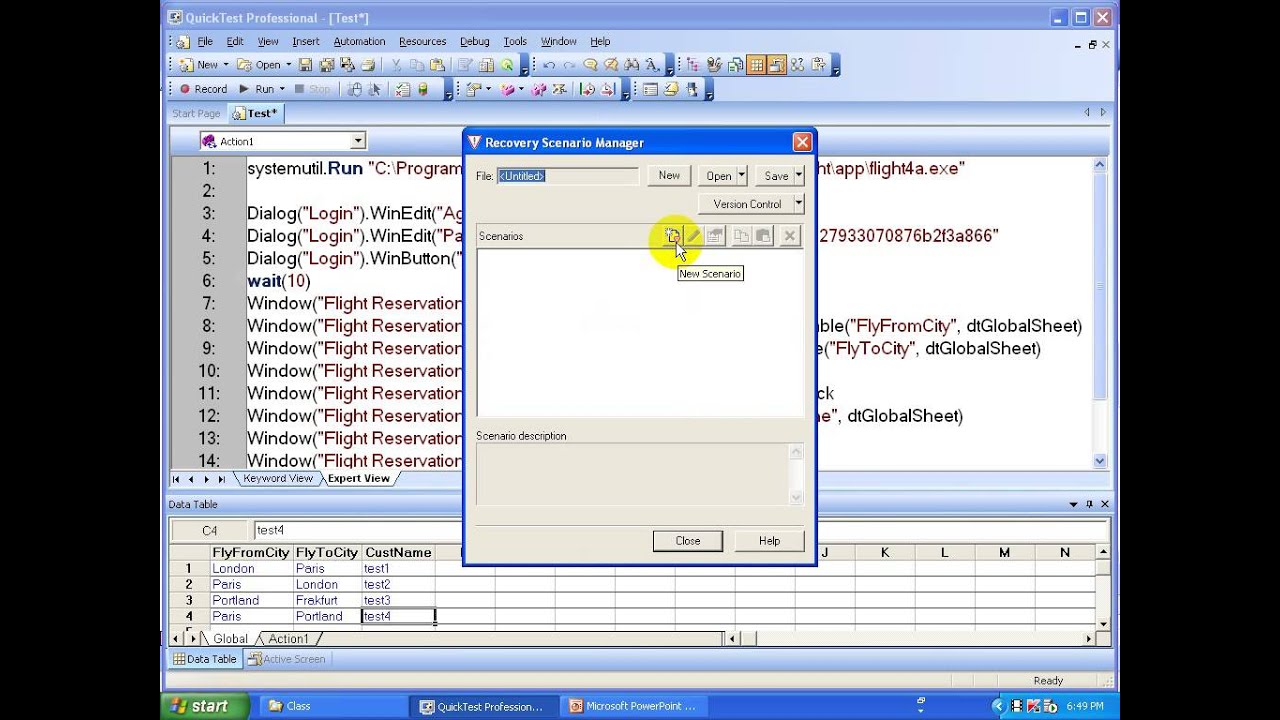This screenshot has width=1280, height=720.
Task: Expand the Action1 combo box
Action: 358,141
